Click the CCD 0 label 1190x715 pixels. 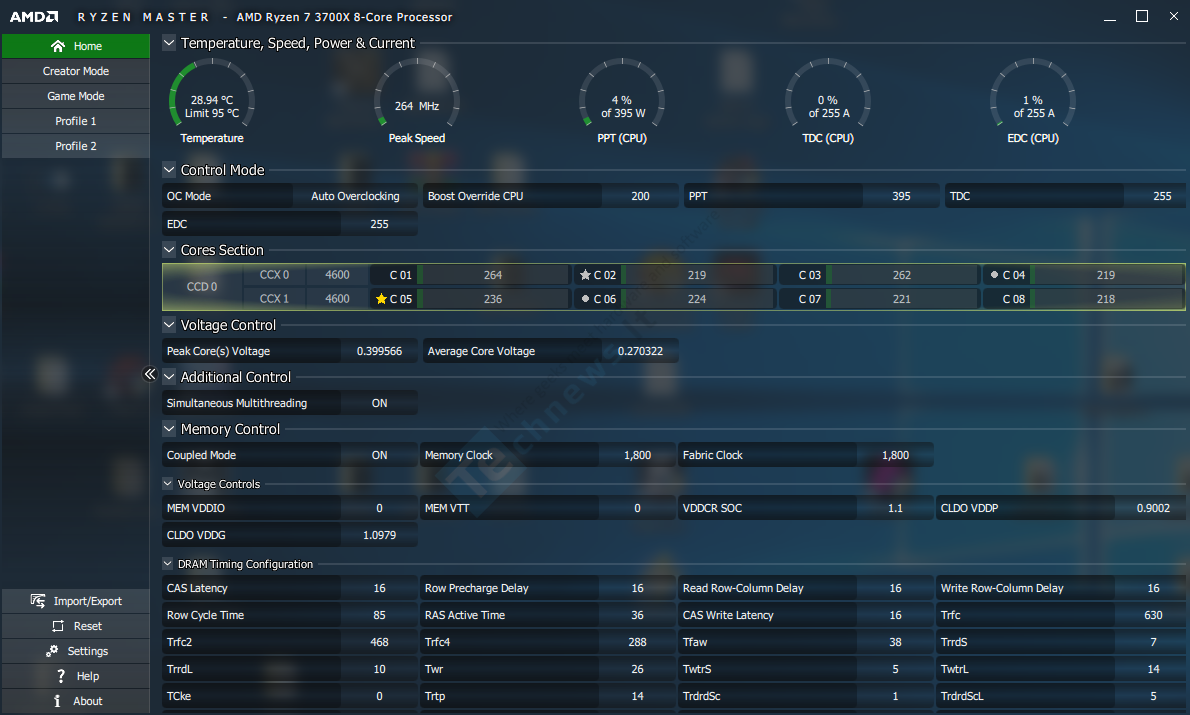(x=202, y=287)
